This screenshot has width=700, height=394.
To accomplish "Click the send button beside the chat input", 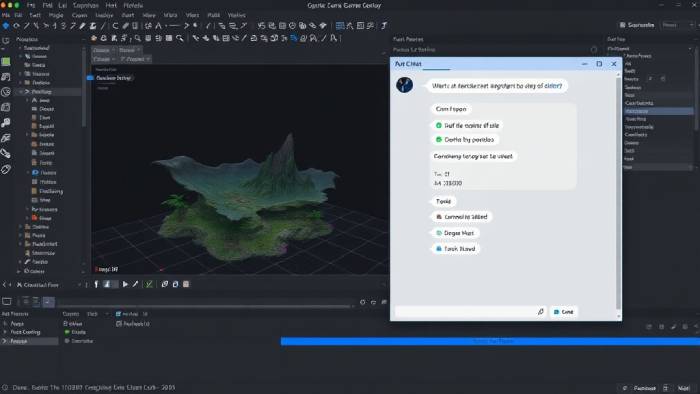I will coord(563,312).
